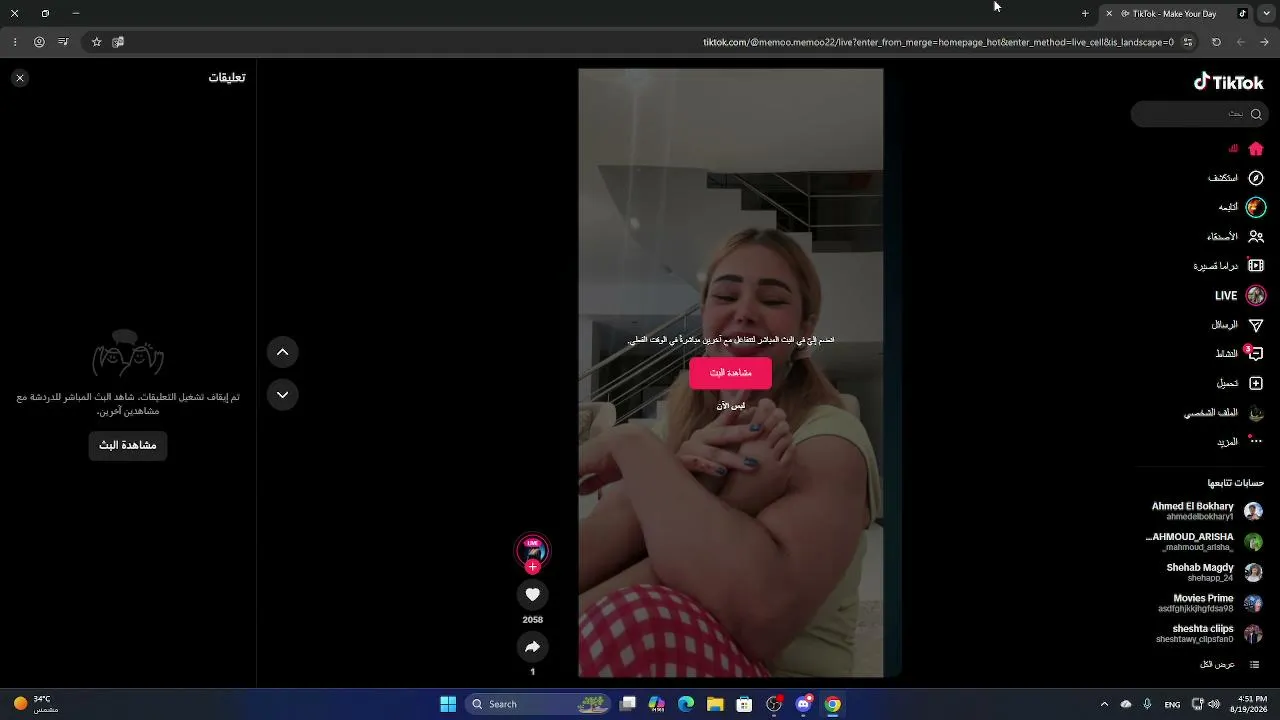Screen dimensions: 1280x720
Task: Open Shehab Magdy's account
Action: [x=1213, y=572]
